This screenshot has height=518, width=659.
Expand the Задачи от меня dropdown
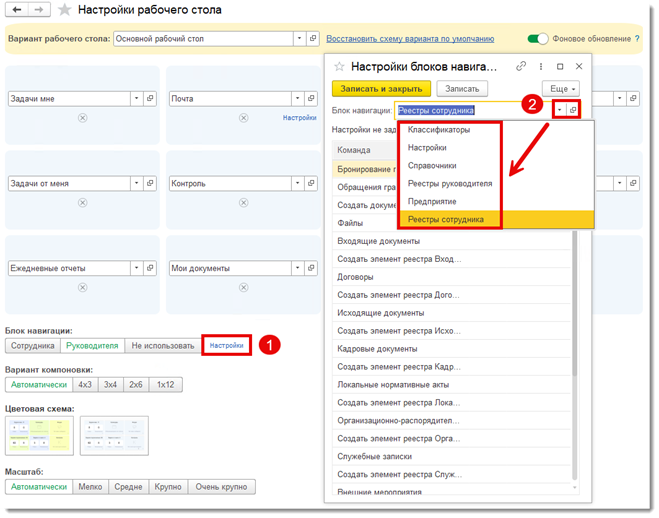[137, 184]
